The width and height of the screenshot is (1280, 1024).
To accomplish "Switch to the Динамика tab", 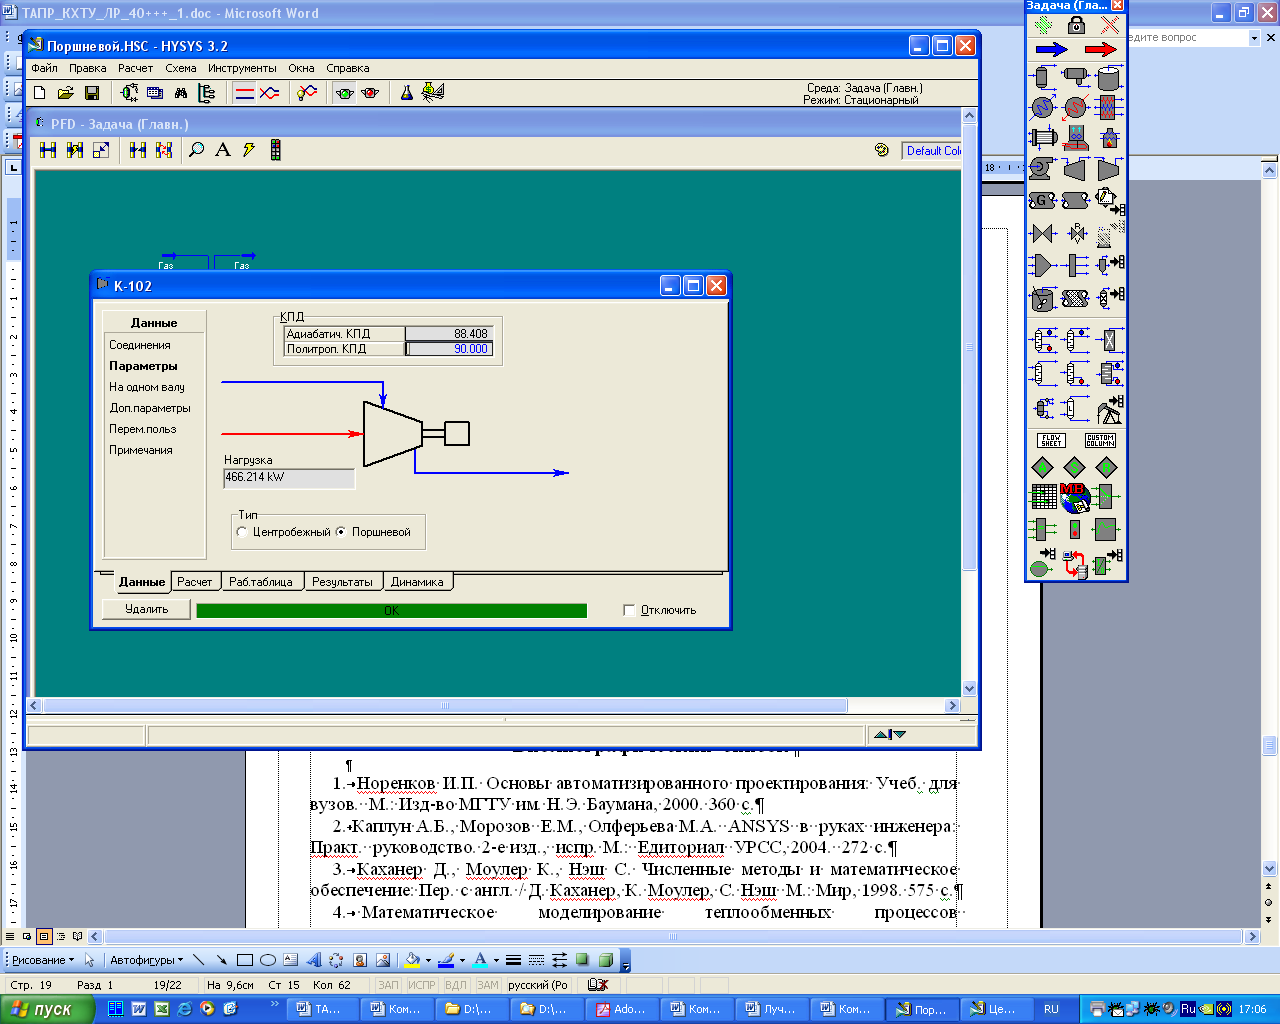I will pyautogui.click(x=417, y=582).
